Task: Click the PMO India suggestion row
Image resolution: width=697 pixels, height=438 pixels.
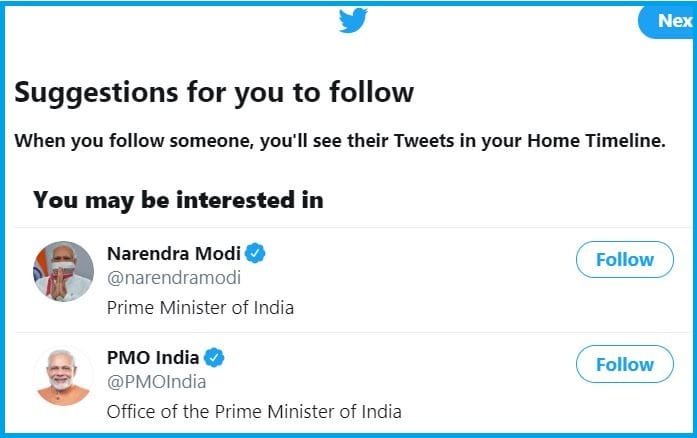Action: tap(353, 382)
